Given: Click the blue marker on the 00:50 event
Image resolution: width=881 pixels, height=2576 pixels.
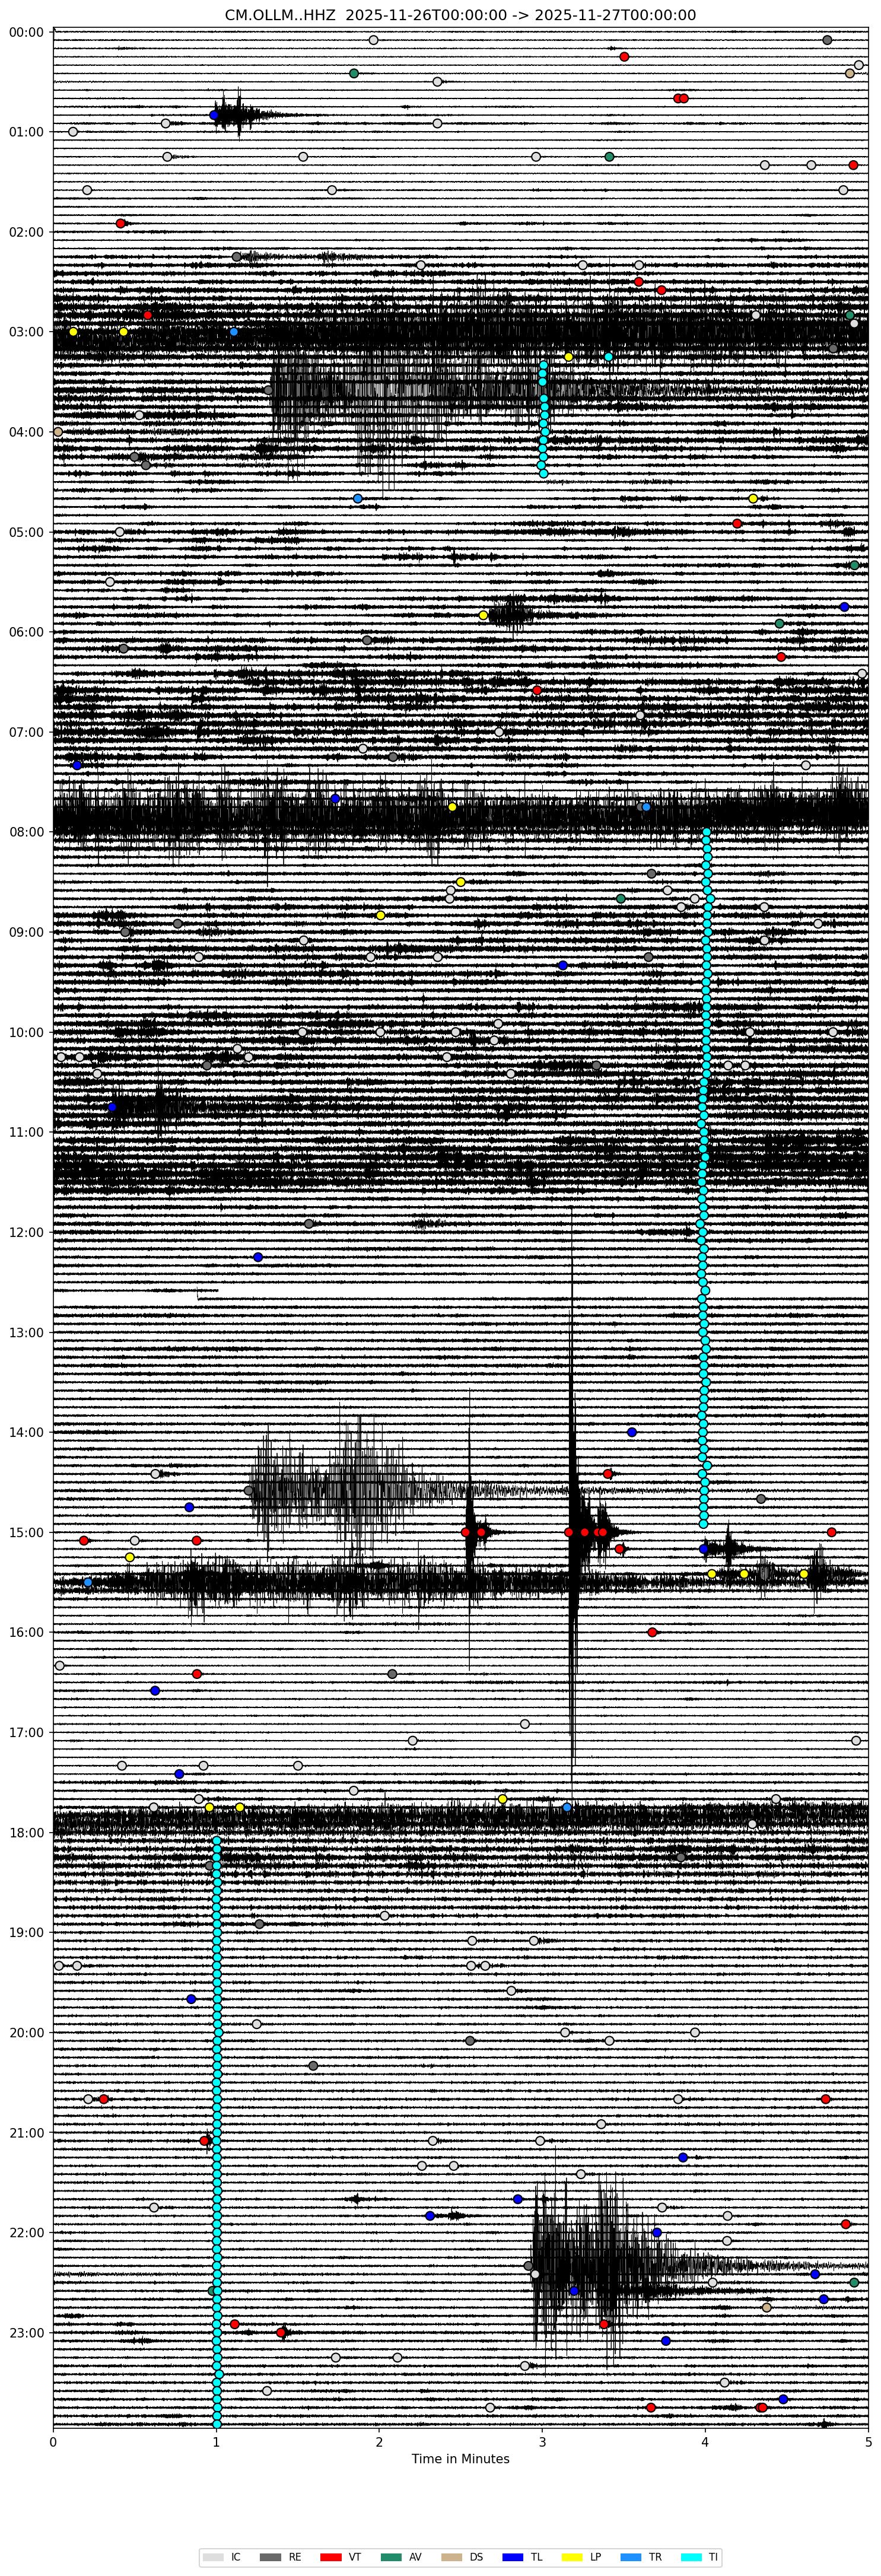Looking at the screenshot, I should pyautogui.click(x=214, y=115).
